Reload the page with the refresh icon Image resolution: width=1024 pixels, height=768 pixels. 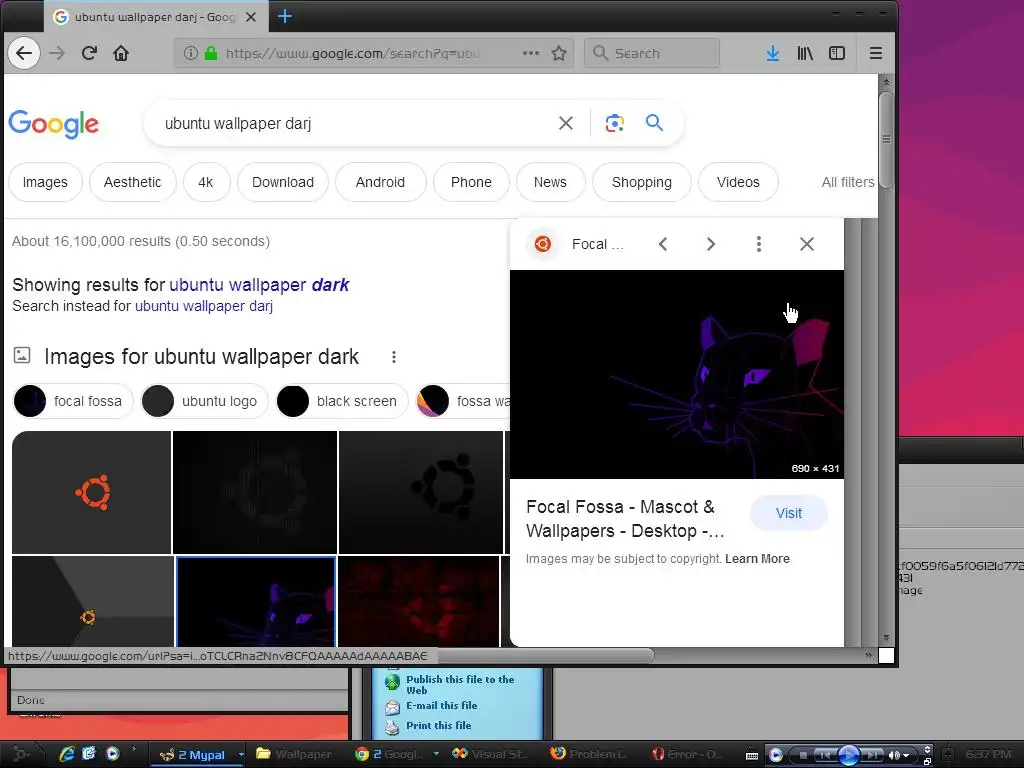pyautogui.click(x=89, y=53)
